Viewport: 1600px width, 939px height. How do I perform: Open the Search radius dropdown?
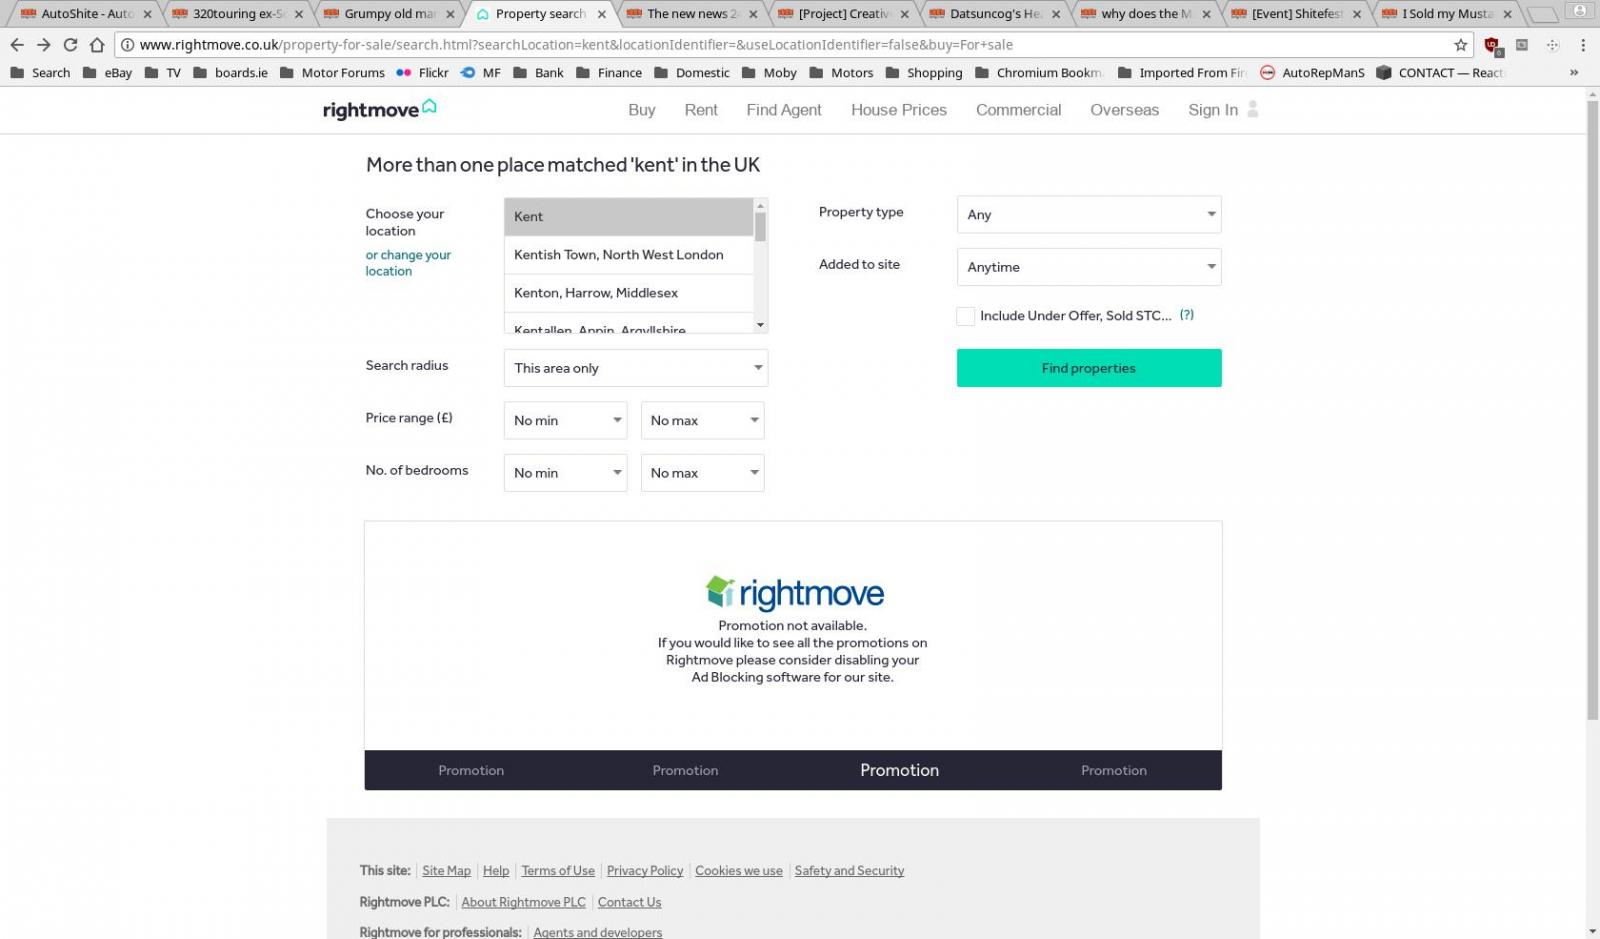click(x=636, y=368)
